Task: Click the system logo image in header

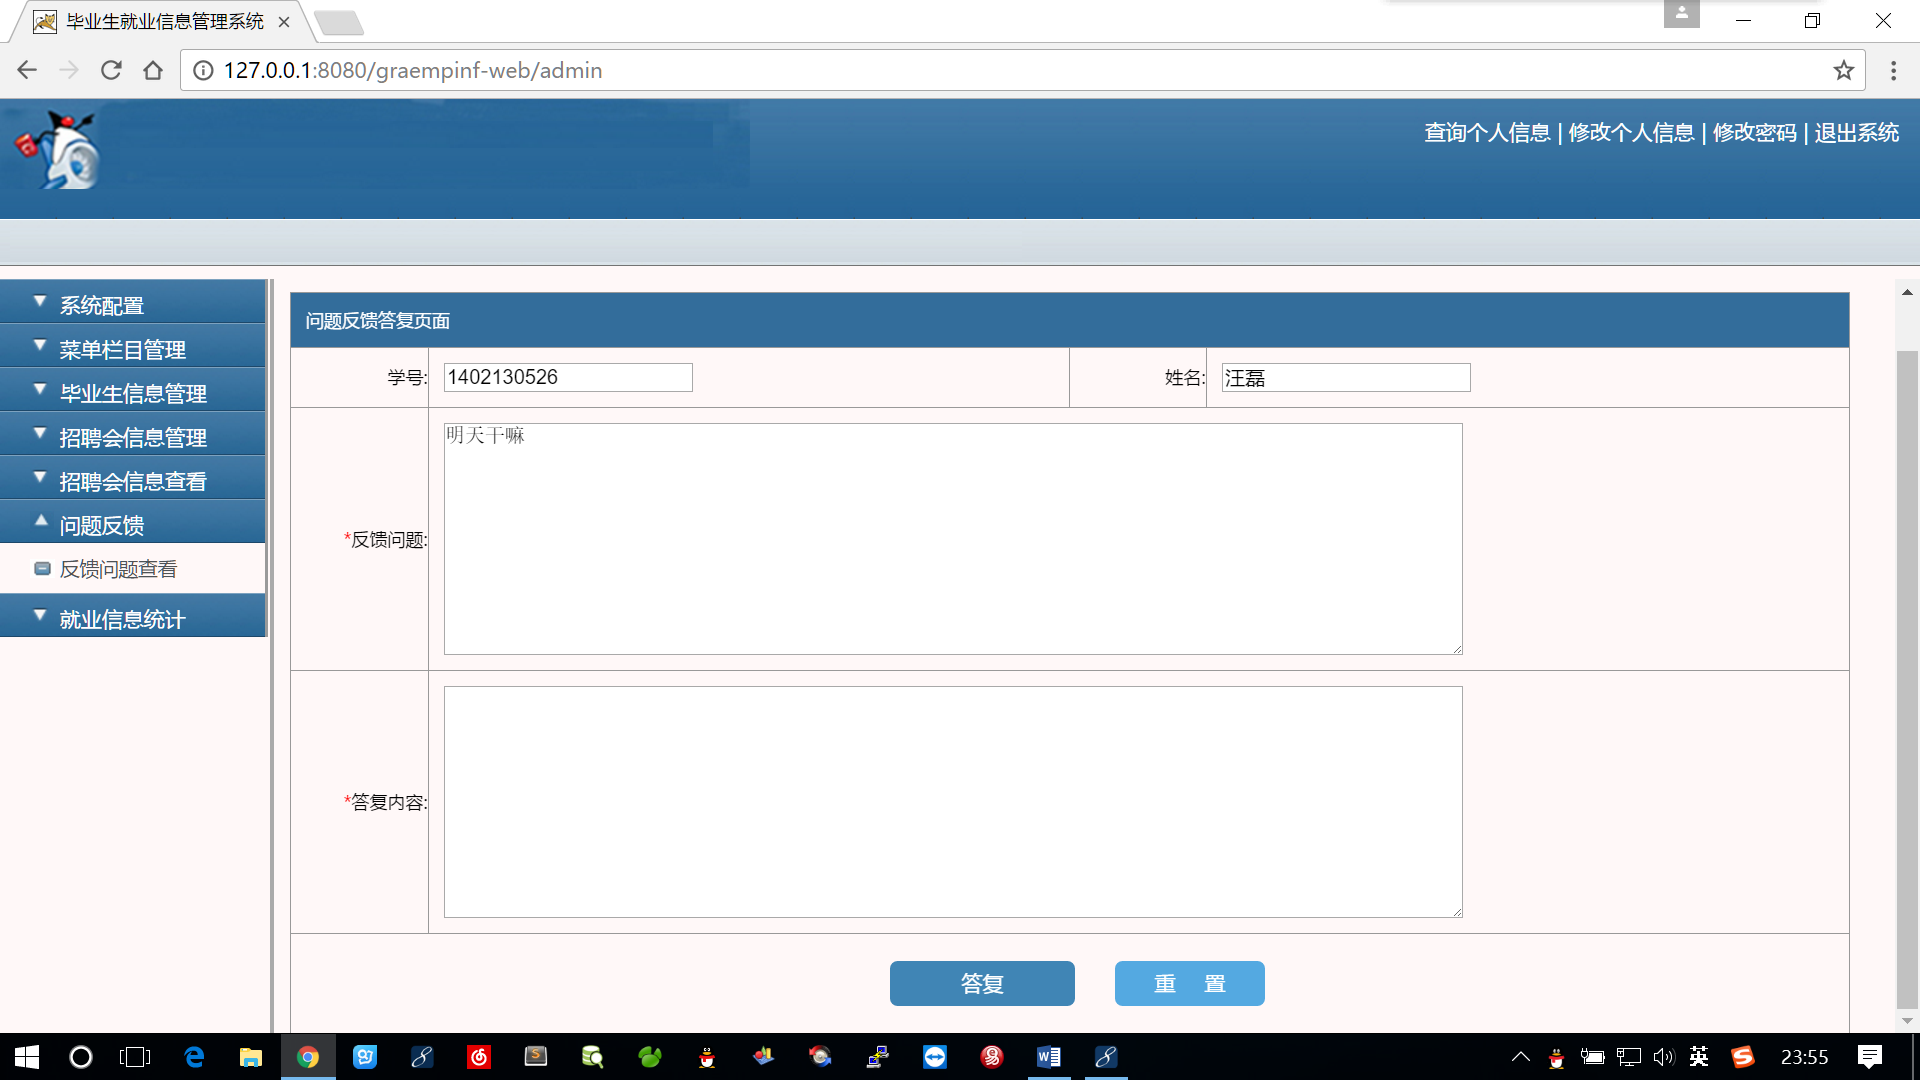Action: [x=60, y=152]
